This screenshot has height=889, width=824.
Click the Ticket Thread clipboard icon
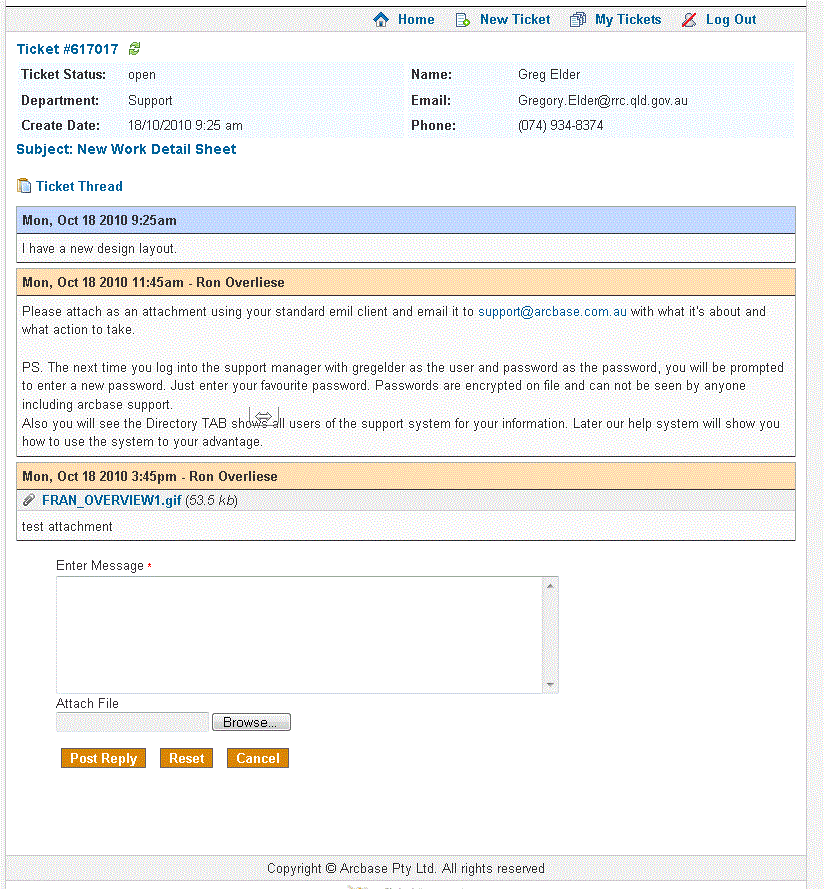coord(24,185)
